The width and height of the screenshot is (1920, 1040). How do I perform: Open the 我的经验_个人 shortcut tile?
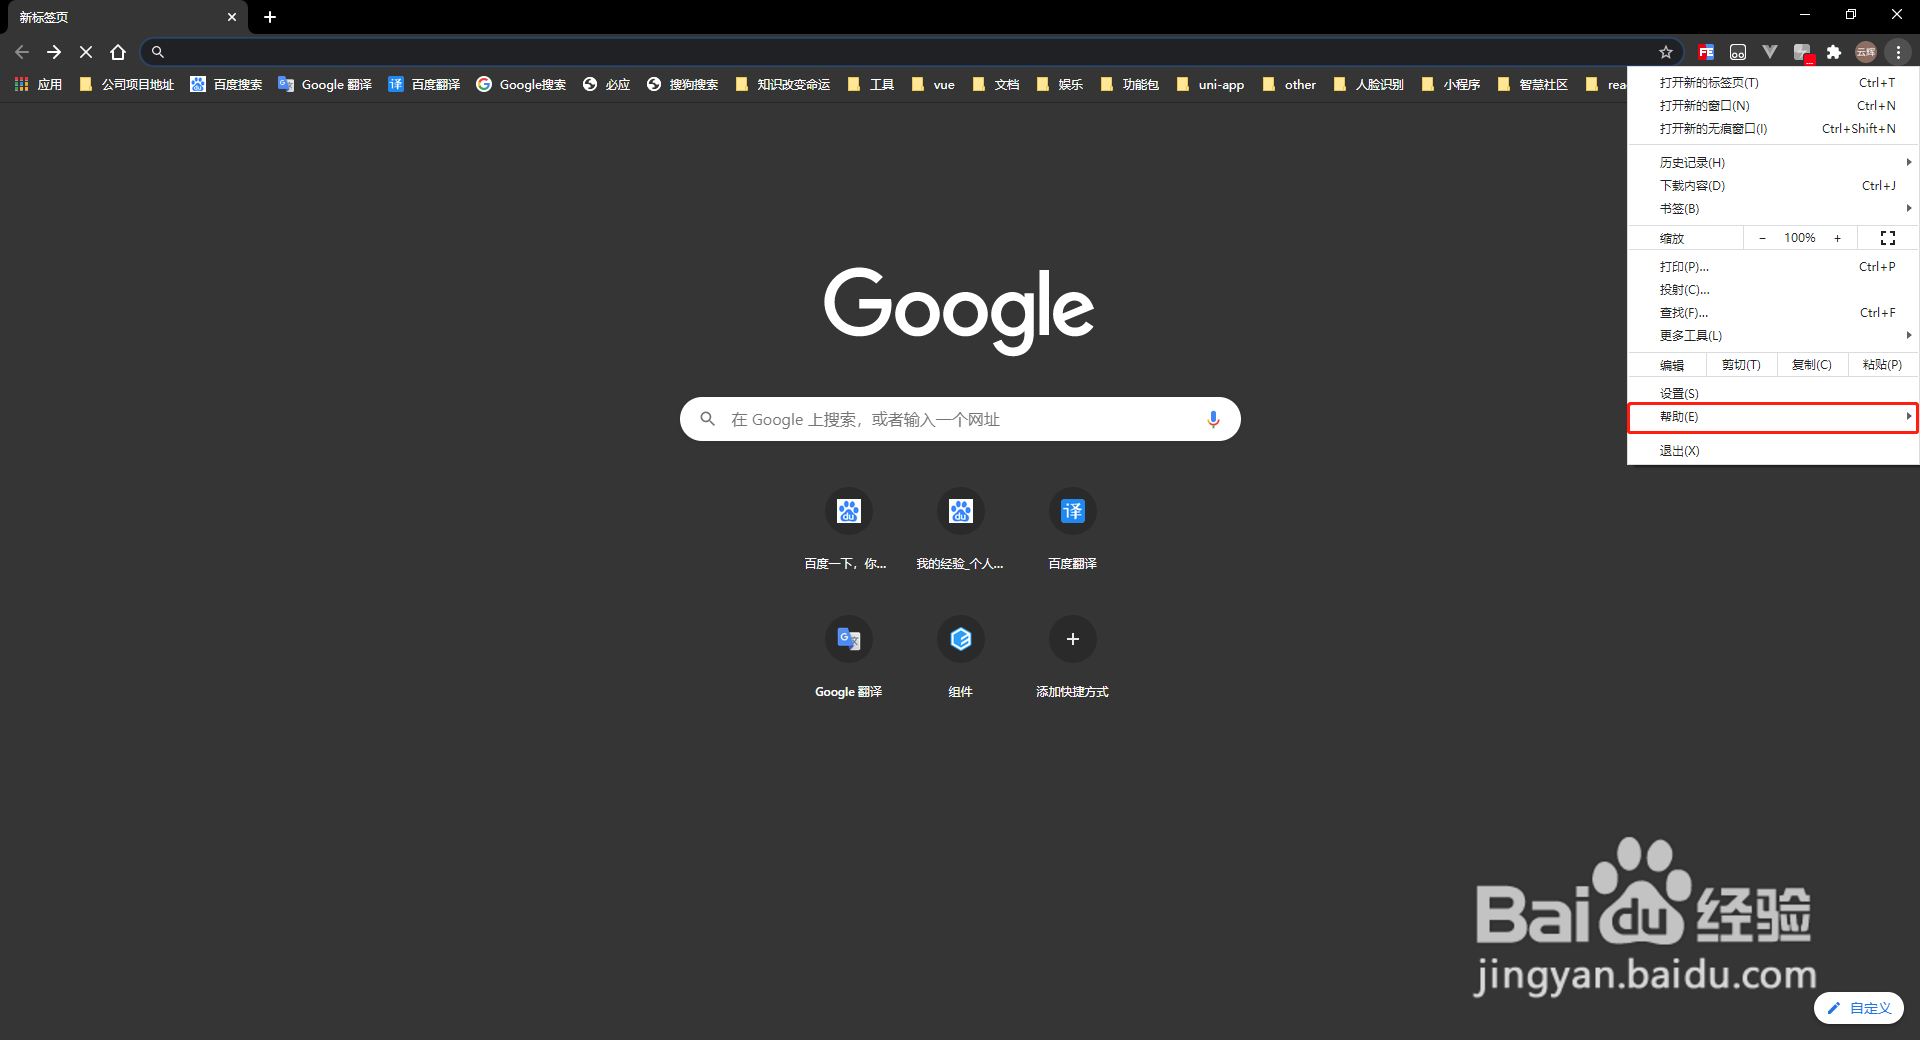tap(960, 528)
